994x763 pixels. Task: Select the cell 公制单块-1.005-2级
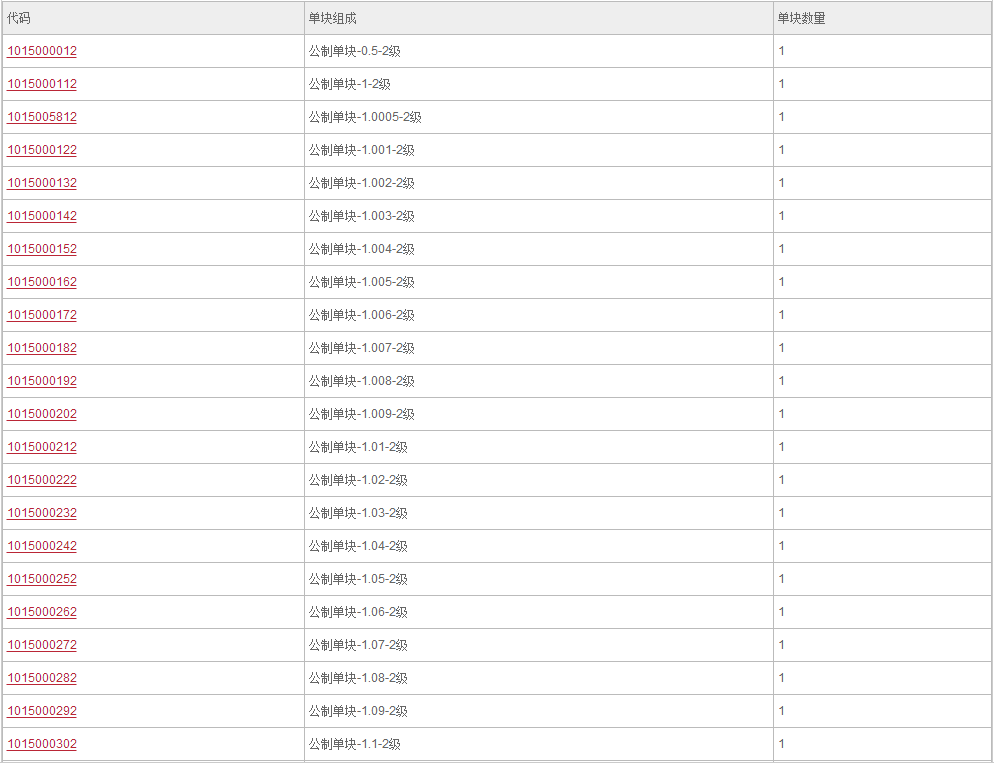click(539, 281)
